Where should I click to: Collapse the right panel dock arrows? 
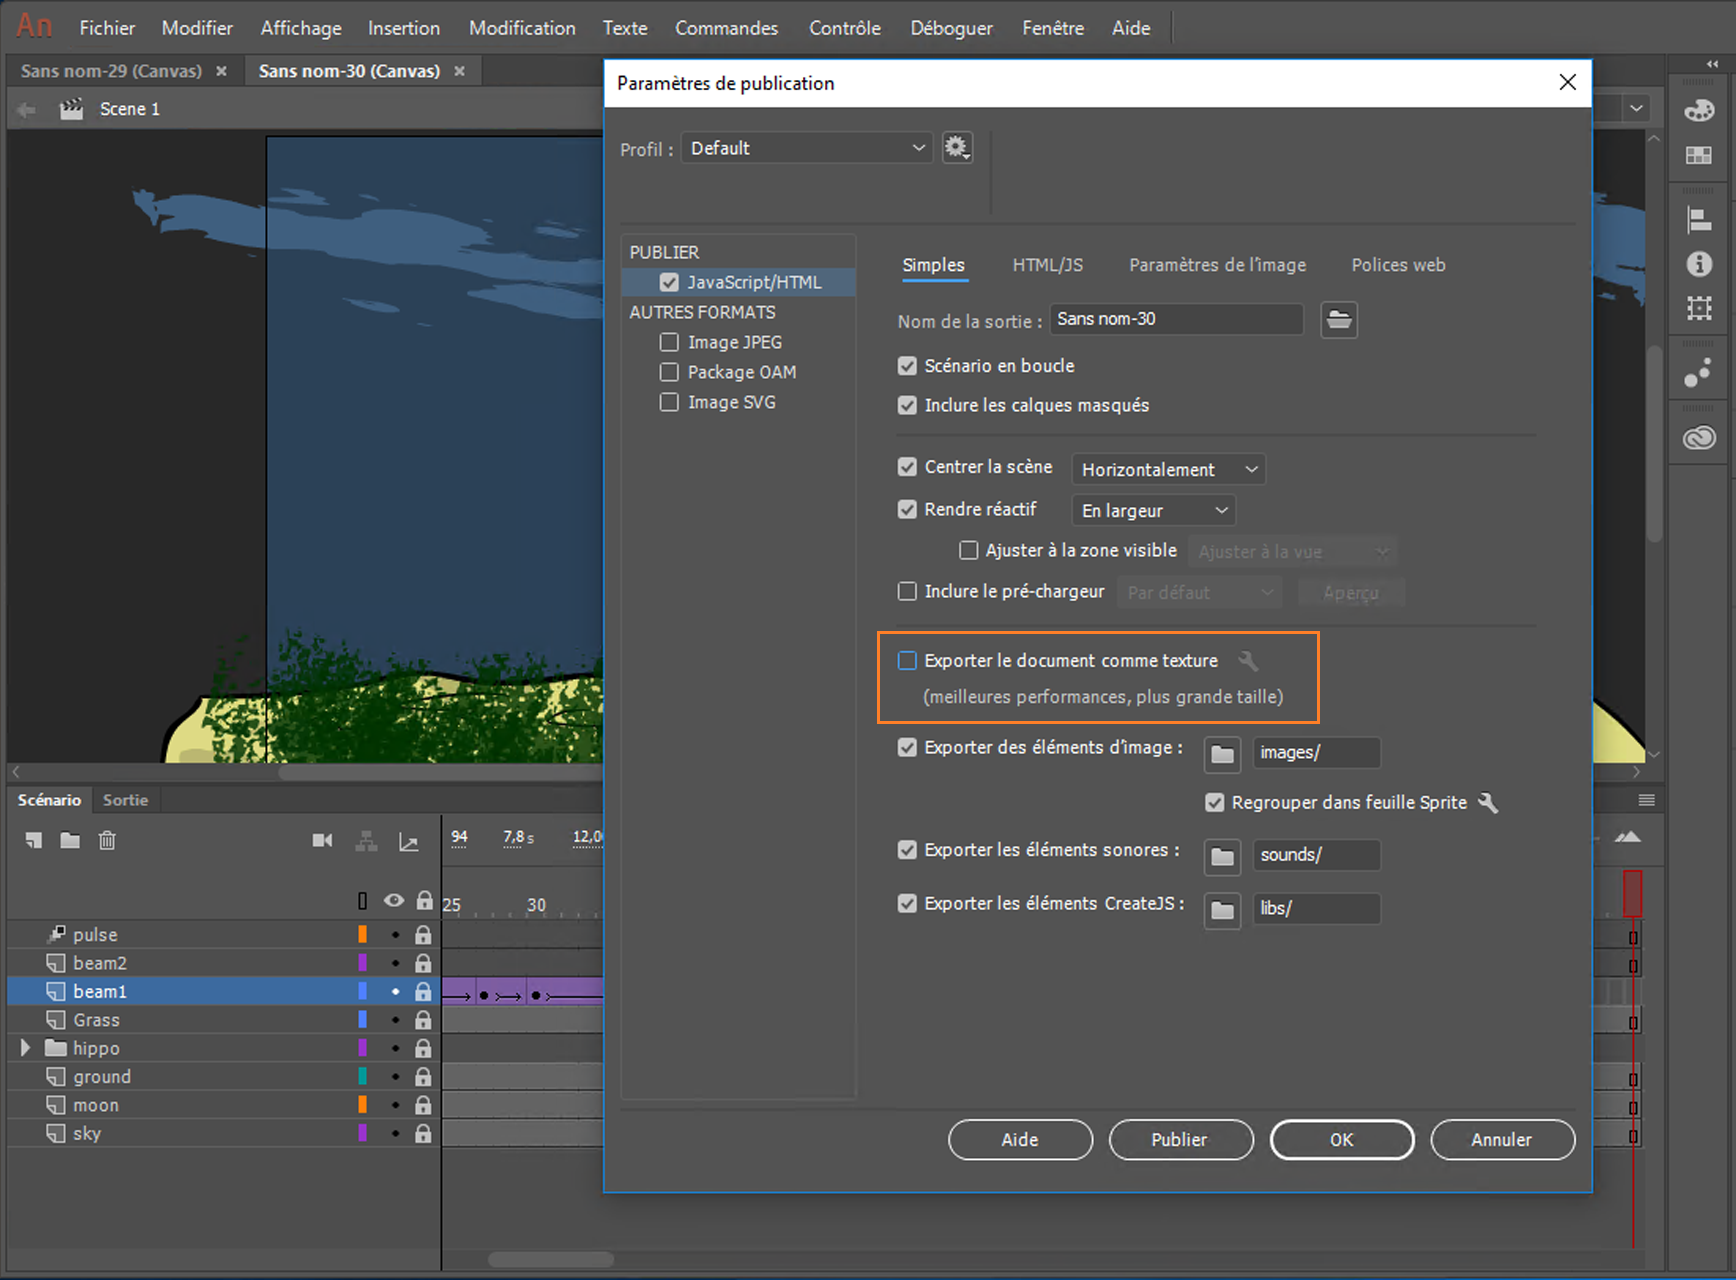coord(1712,64)
